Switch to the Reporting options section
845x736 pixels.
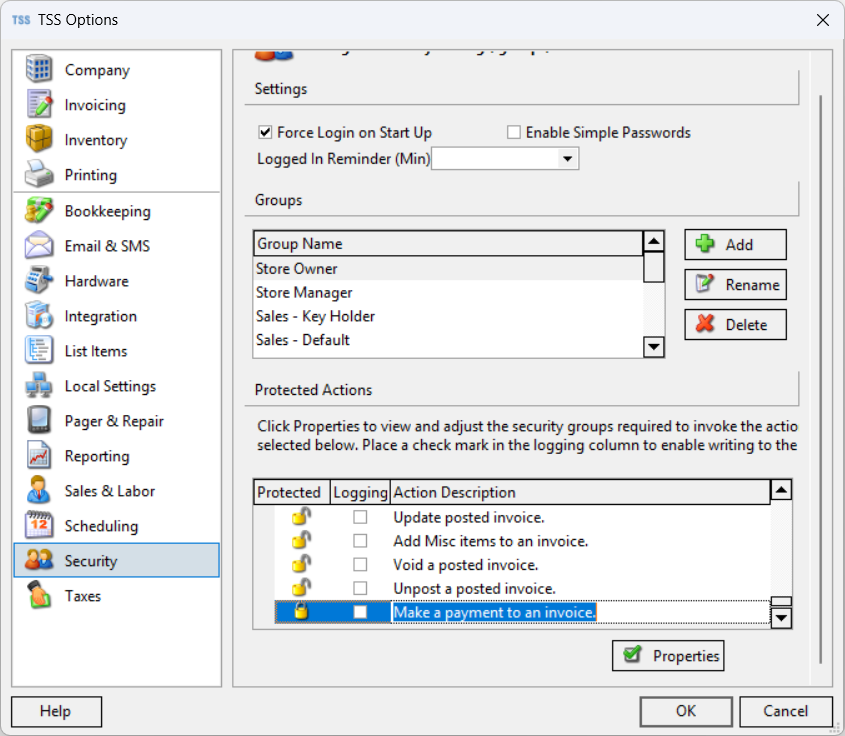tap(97, 456)
